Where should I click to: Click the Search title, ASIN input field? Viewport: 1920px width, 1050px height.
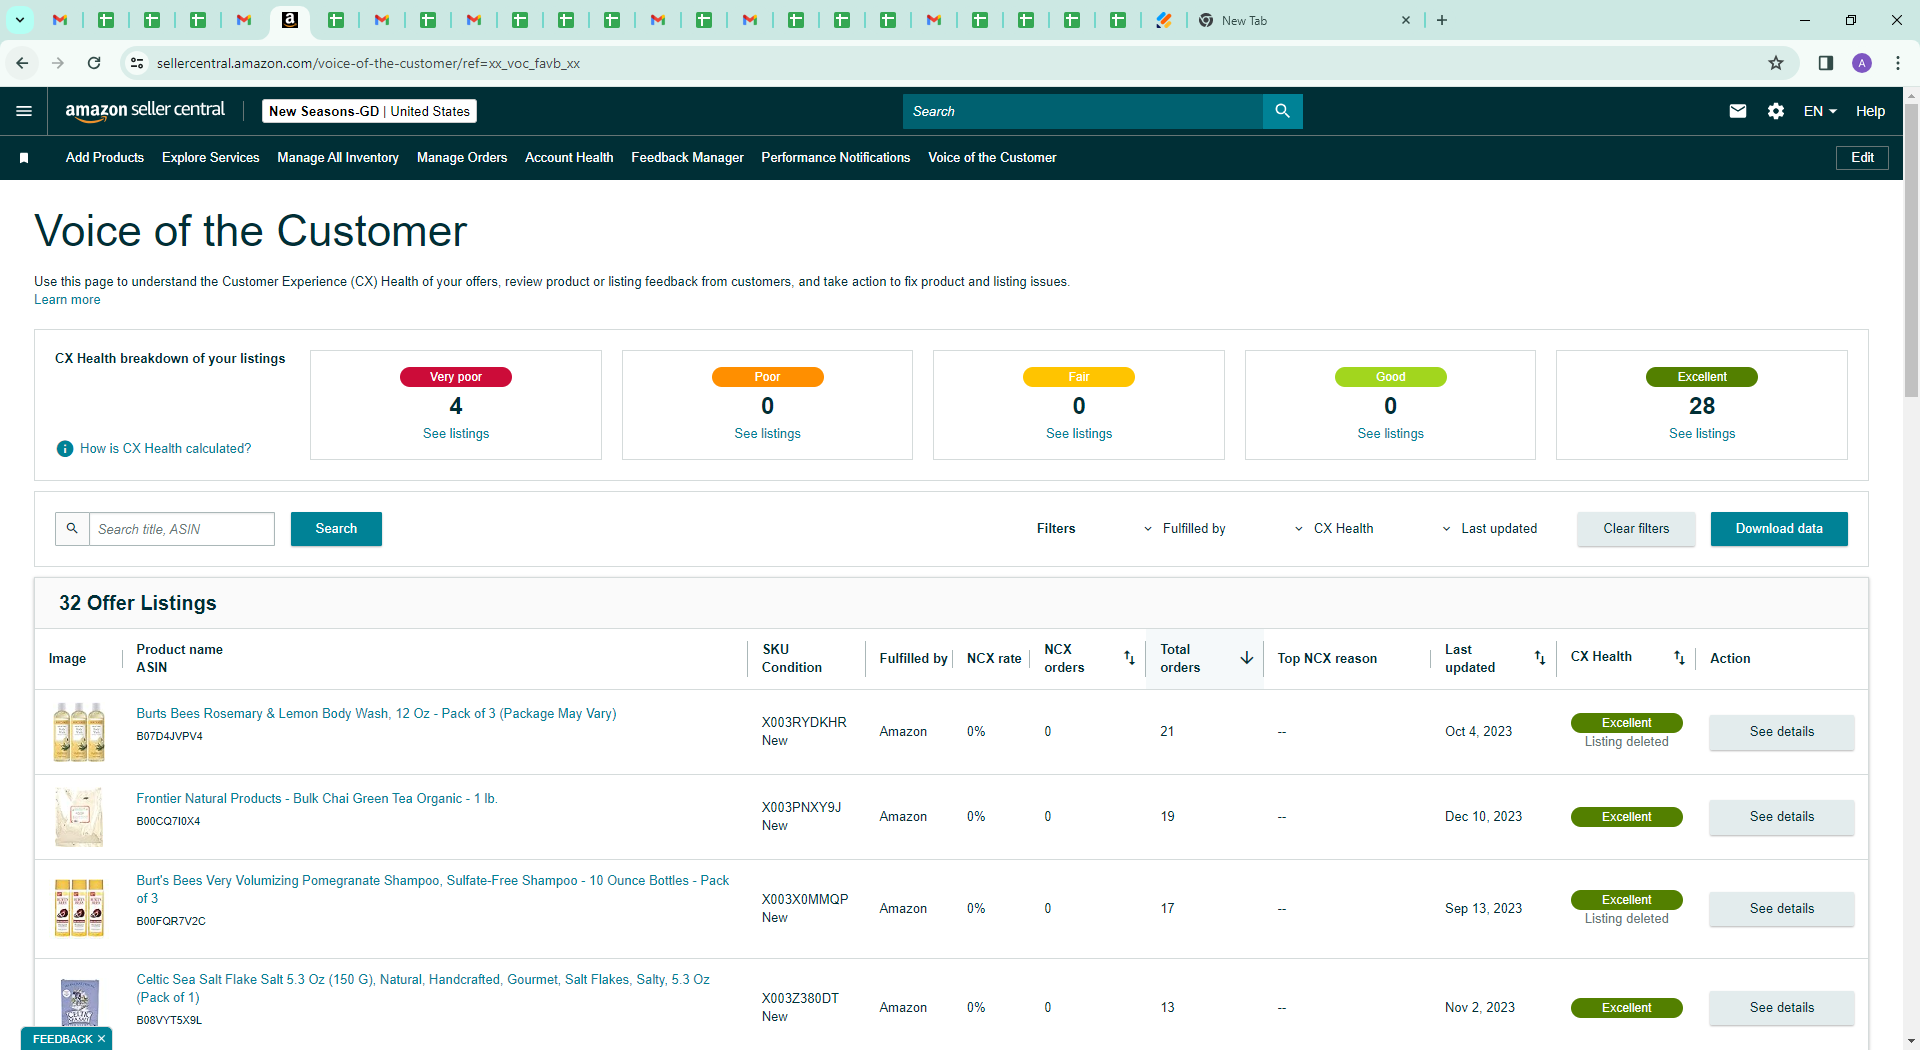[182, 529]
